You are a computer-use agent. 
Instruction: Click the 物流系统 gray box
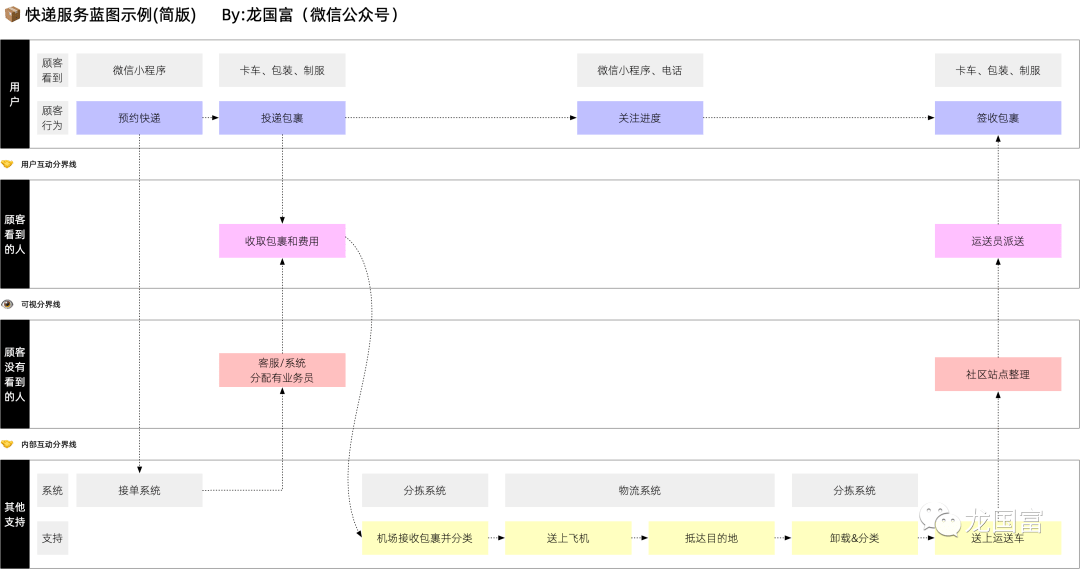coord(640,490)
